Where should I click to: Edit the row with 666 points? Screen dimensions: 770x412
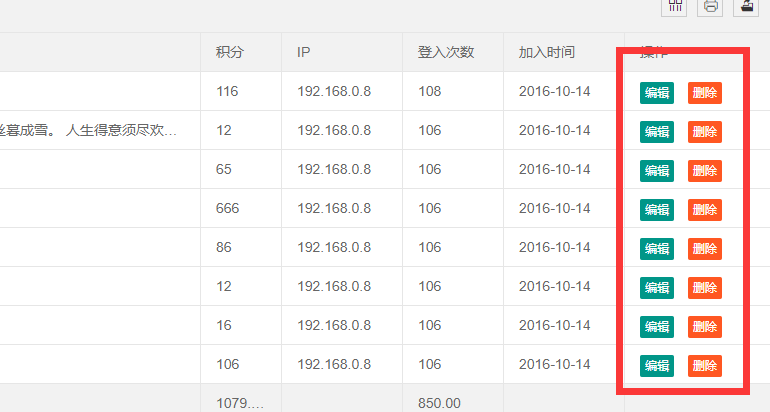pos(657,210)
